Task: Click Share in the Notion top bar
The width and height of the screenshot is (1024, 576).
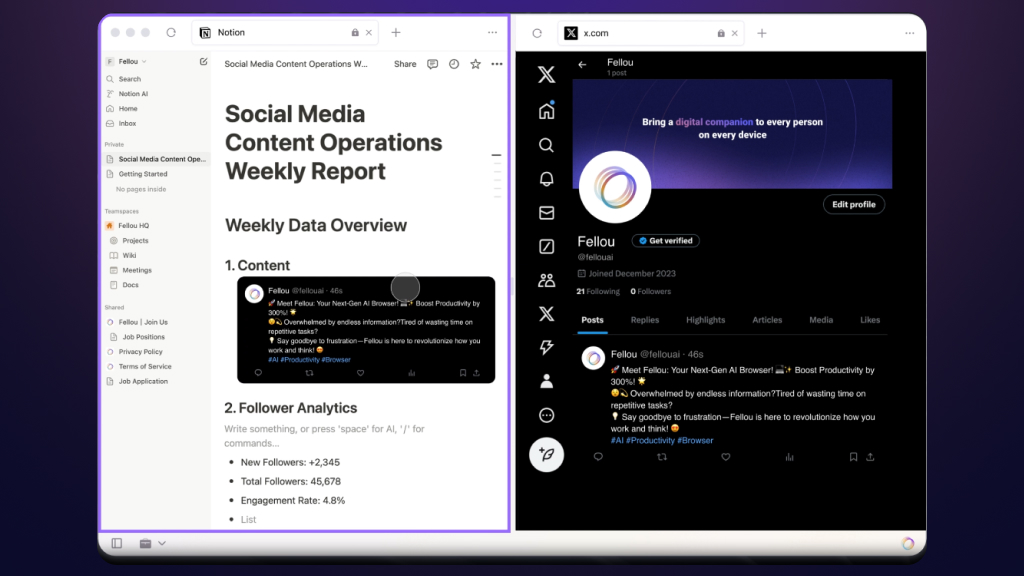Action: point(405,64)
